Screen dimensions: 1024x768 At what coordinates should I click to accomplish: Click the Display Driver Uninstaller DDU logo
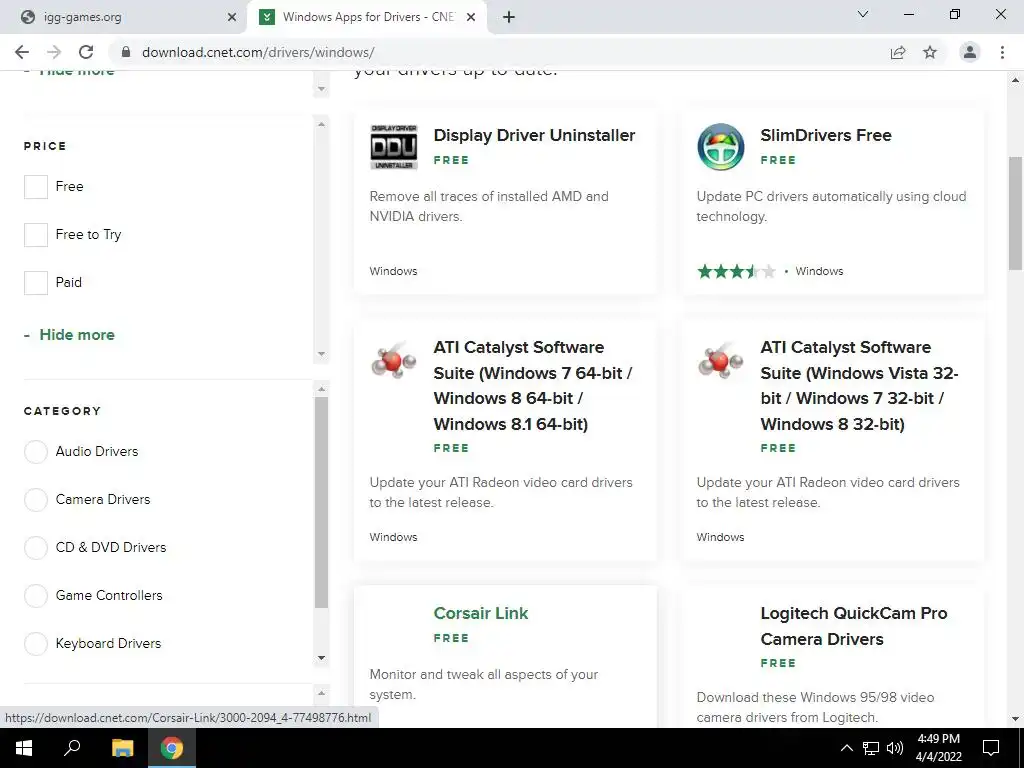(x=394, y=147)
